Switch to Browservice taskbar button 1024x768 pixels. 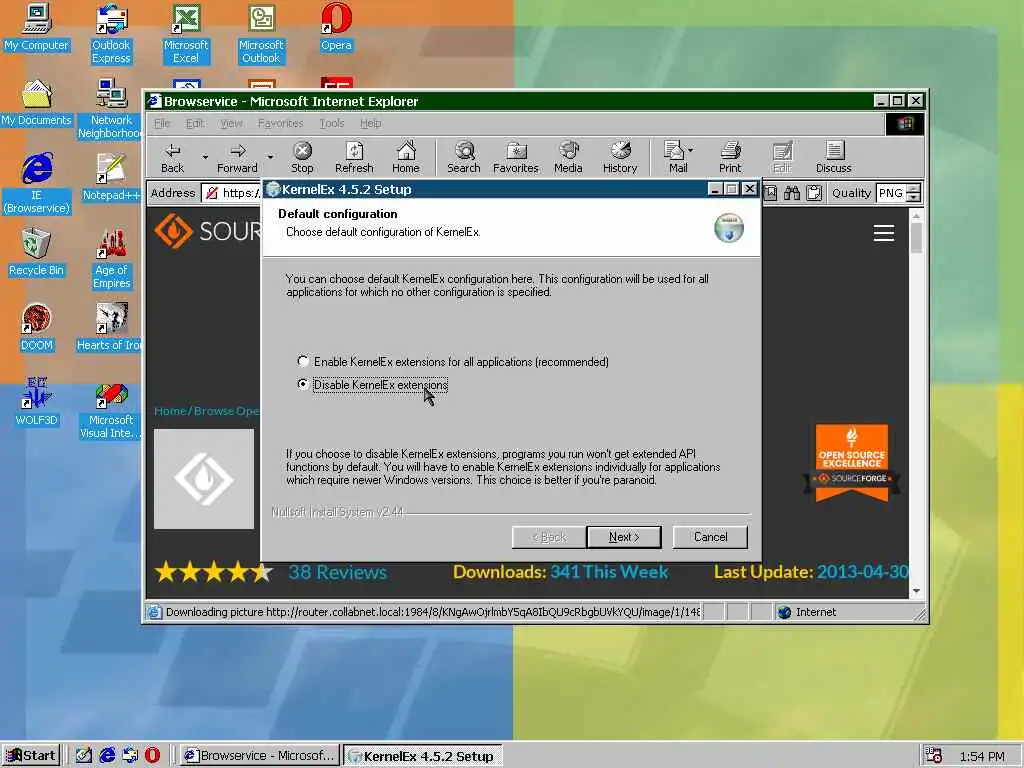point(260,756)
